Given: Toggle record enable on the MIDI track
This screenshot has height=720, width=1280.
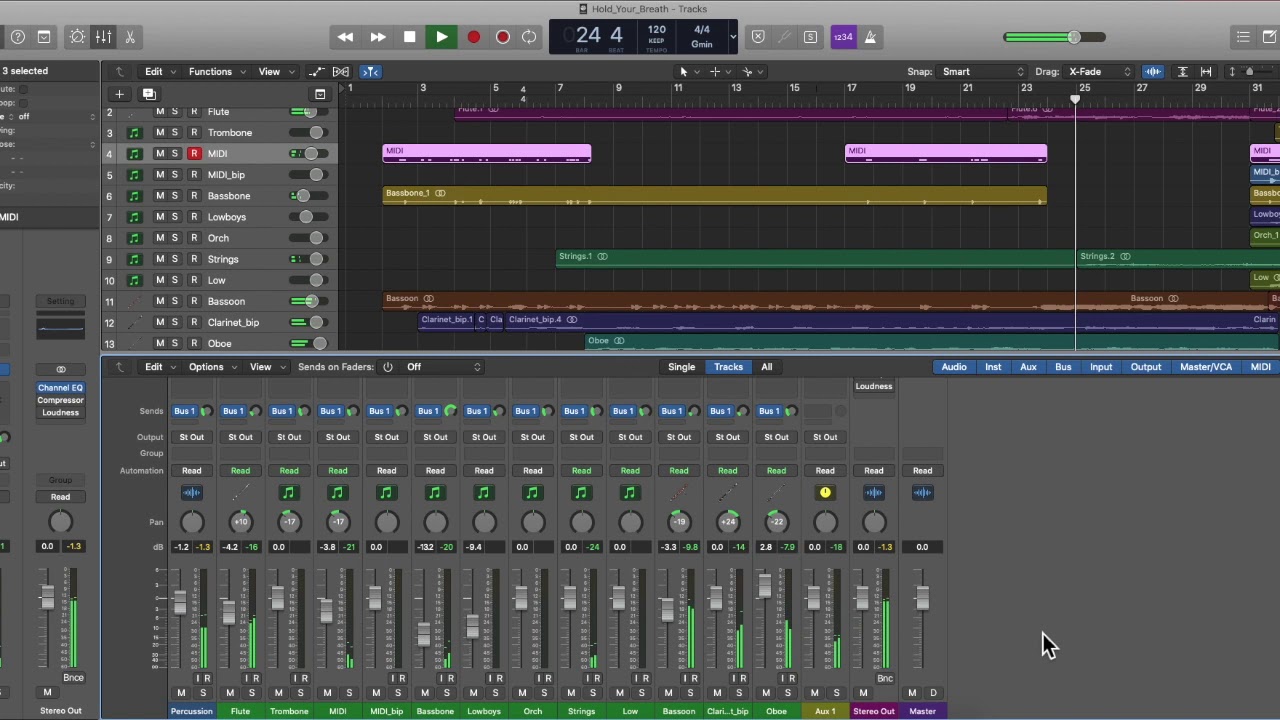Looking at the screenshot, I should point(194,154).
